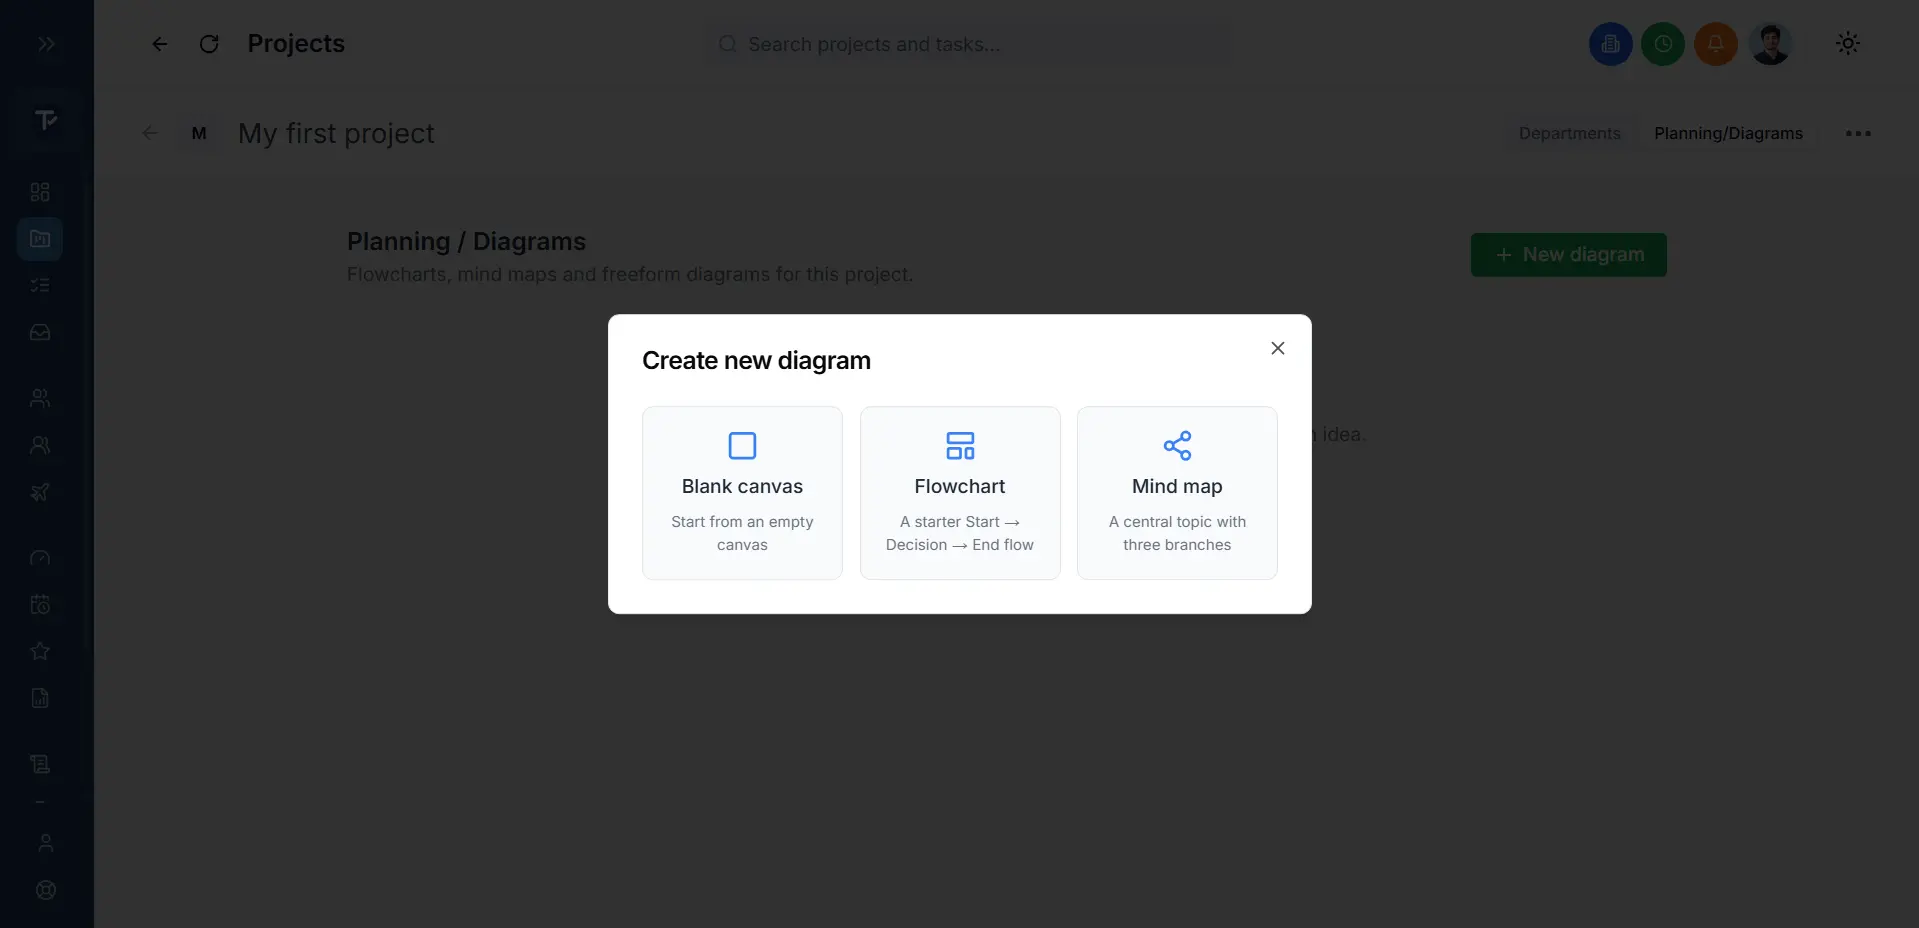Go back arrow beside My first project
This screenshot has height=928, width=1919.
pos(150,133)
